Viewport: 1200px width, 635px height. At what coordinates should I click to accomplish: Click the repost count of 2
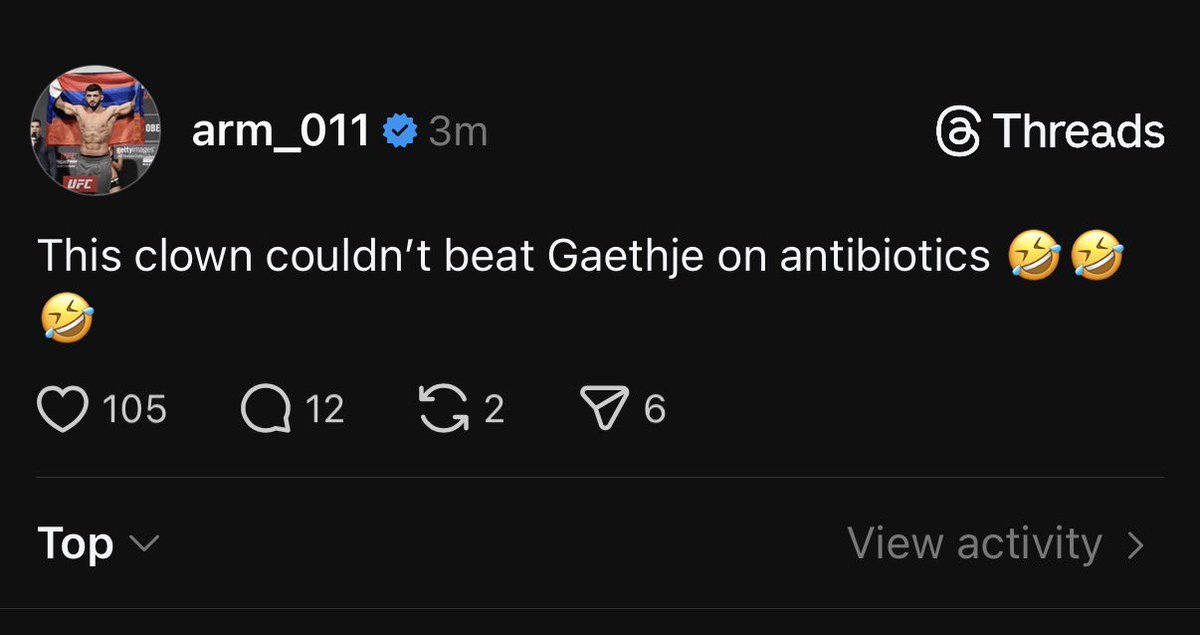click(x=494, y=410)
